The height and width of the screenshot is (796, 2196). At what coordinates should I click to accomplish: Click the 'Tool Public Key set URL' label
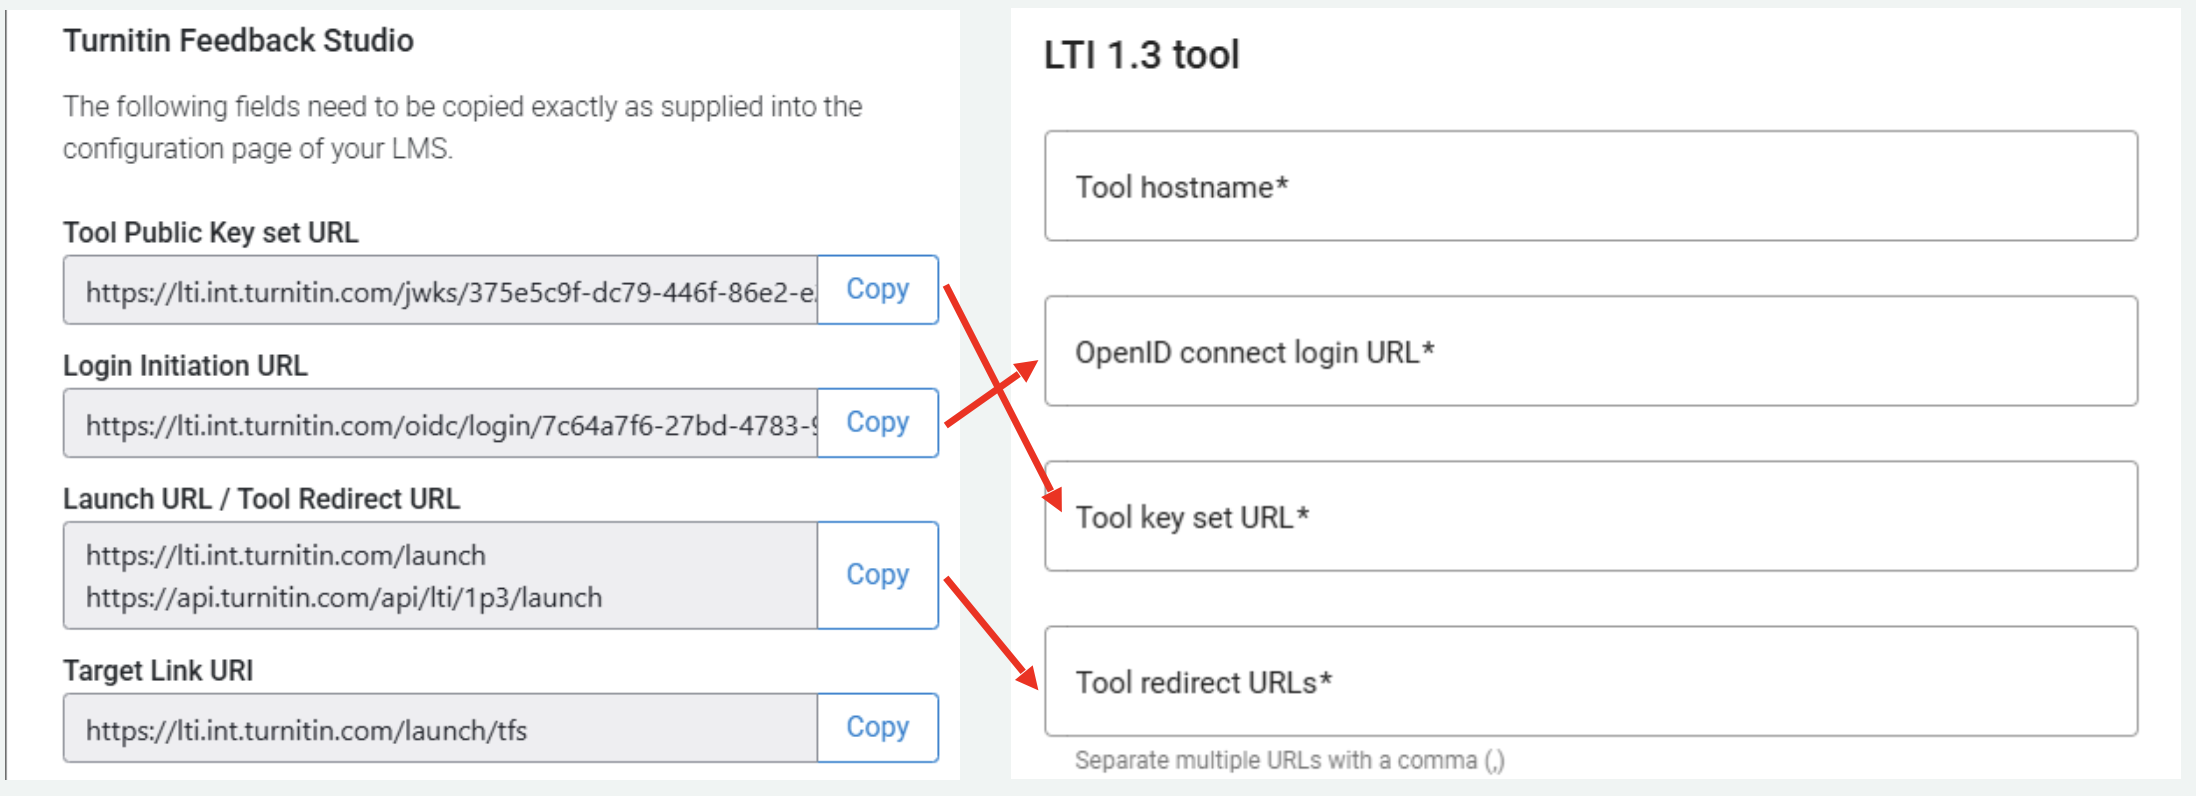[x=211, y=232]
